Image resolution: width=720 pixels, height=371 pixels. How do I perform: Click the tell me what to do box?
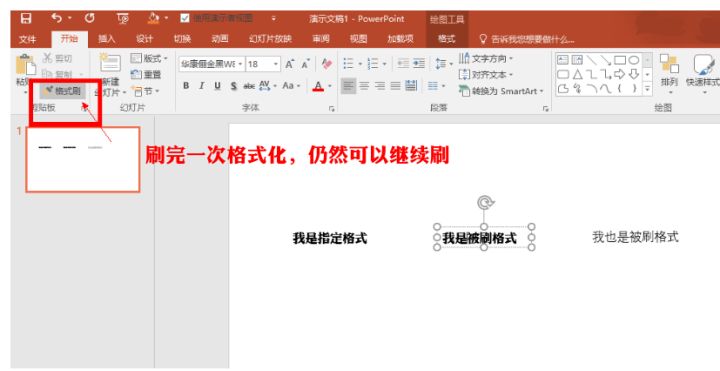527,39
